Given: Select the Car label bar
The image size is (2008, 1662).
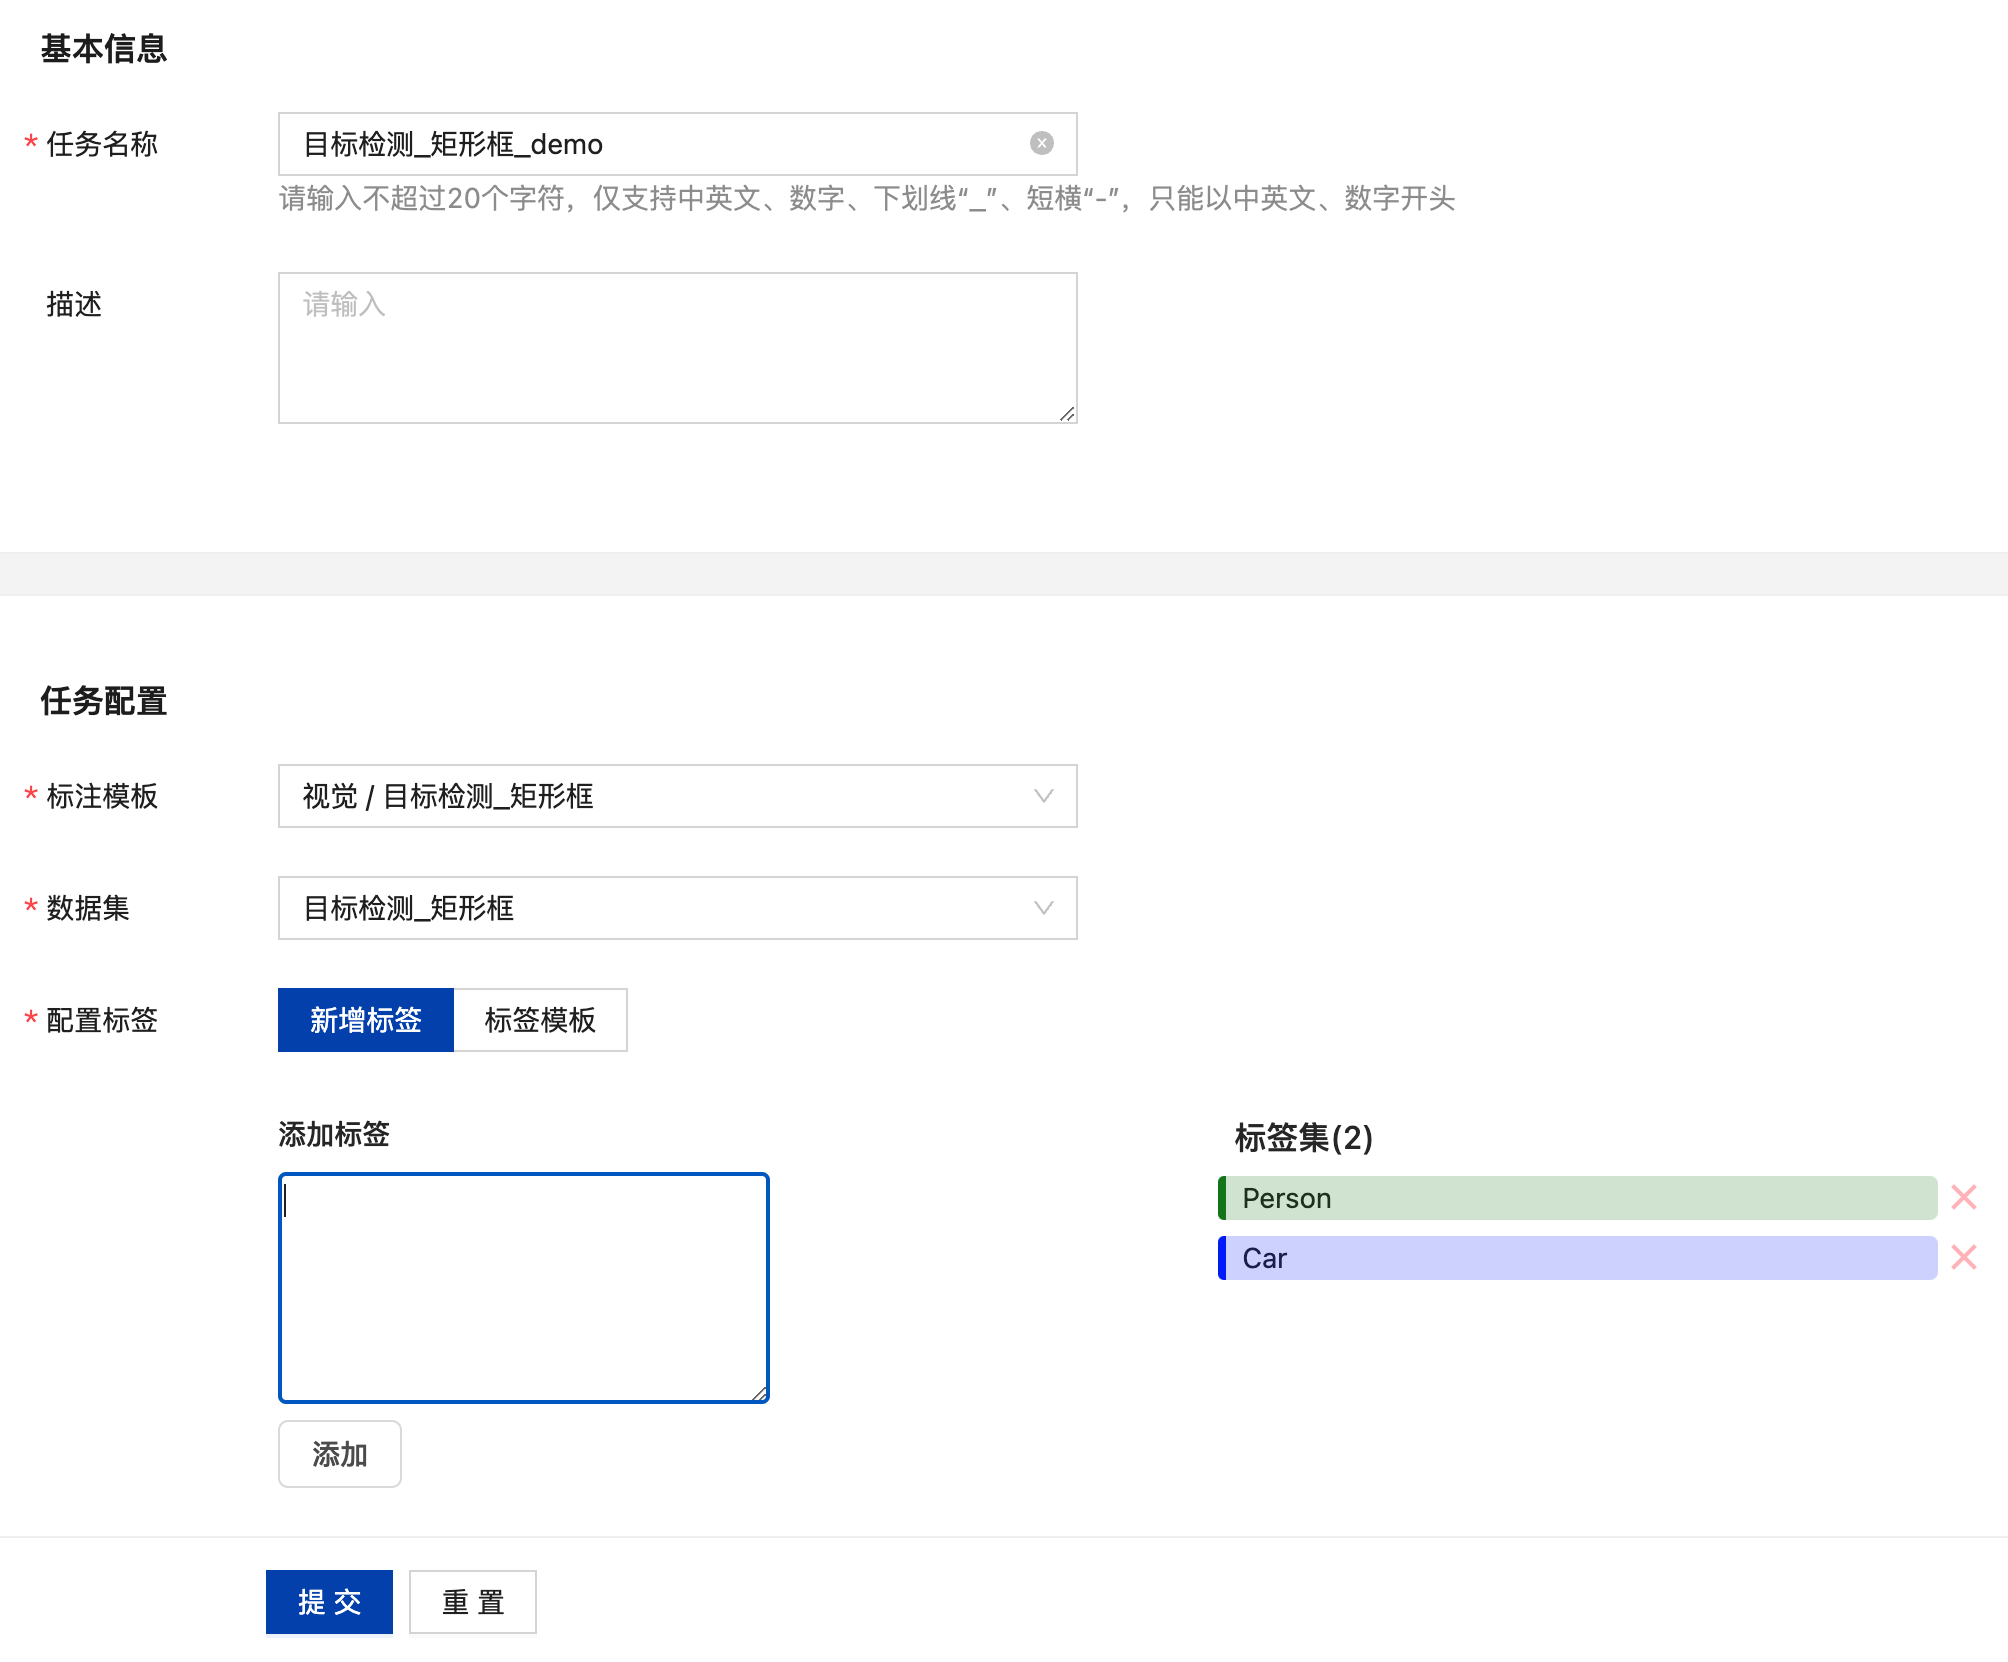Looking at the screenshot, I should click(x=1578, y=1258).
